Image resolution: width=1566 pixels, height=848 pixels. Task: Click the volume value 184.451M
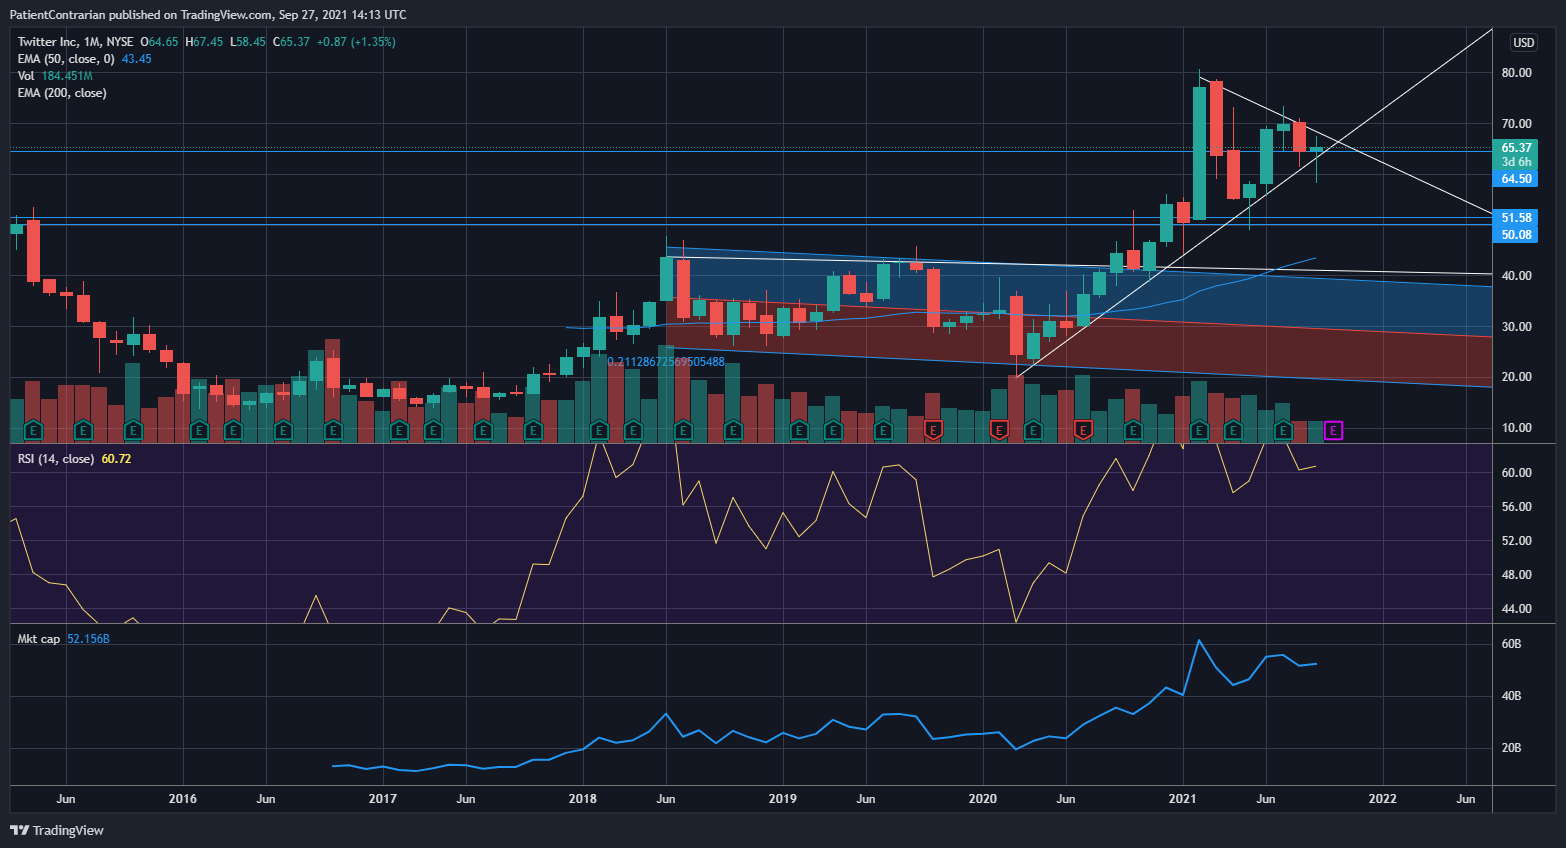pyautogui.click(x=67, y=76)
